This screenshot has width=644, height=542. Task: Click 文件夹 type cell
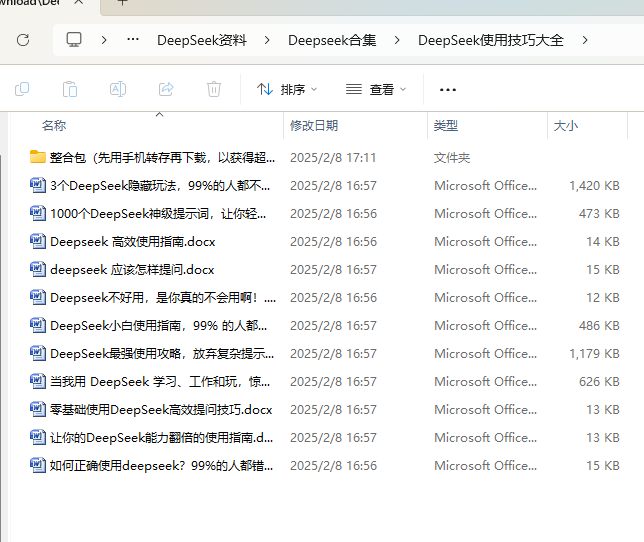[x=452, y=158]
